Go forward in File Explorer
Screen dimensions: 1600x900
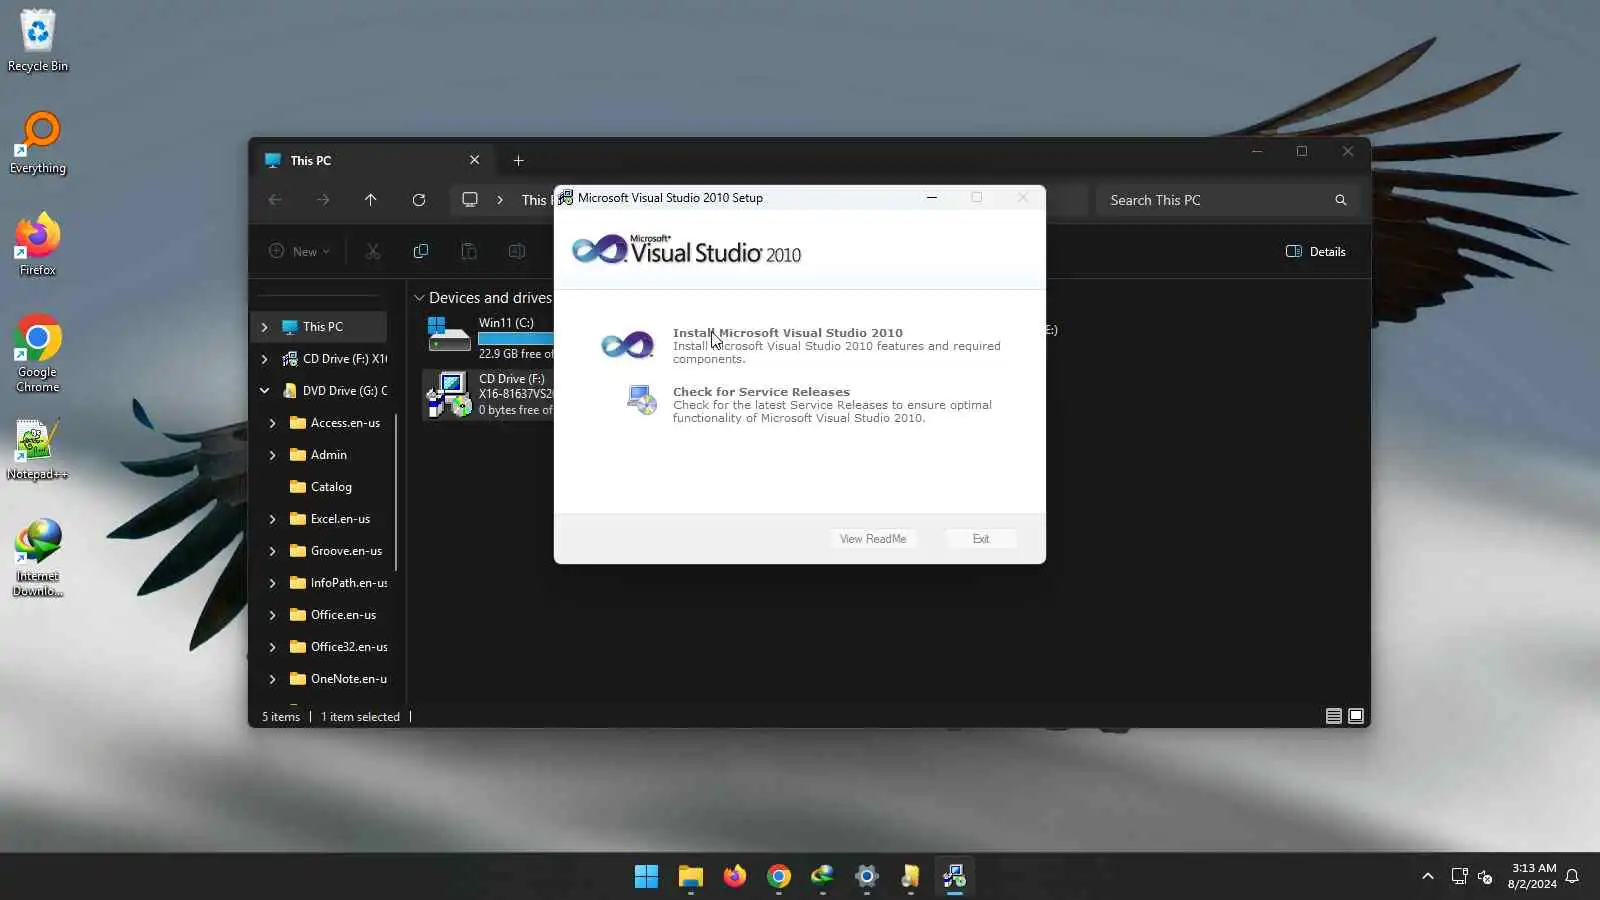click(x=323, y=200)
